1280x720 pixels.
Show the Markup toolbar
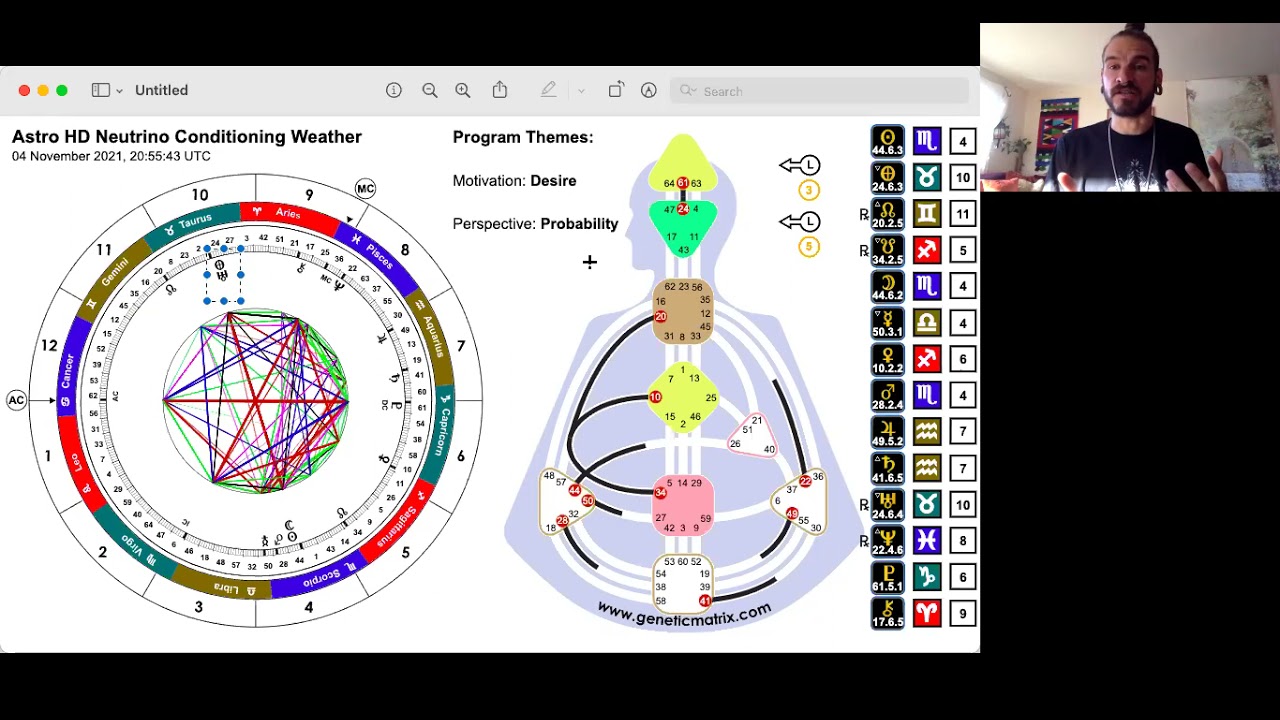[649, 90]
